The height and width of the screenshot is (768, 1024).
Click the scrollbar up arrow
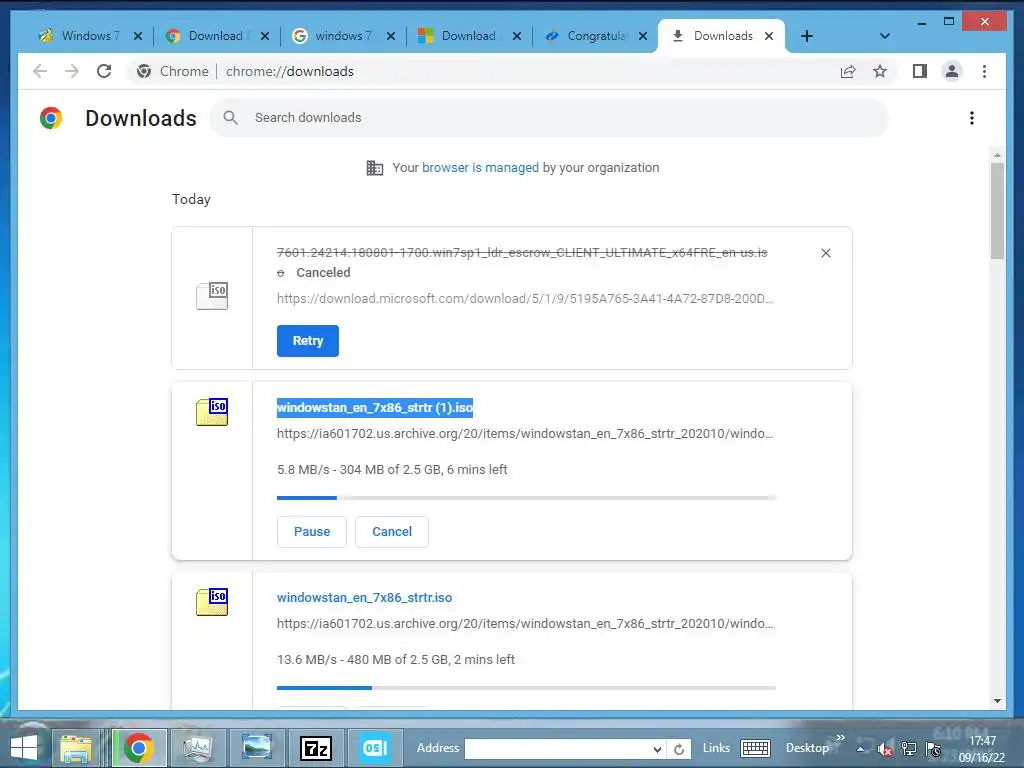997,155
